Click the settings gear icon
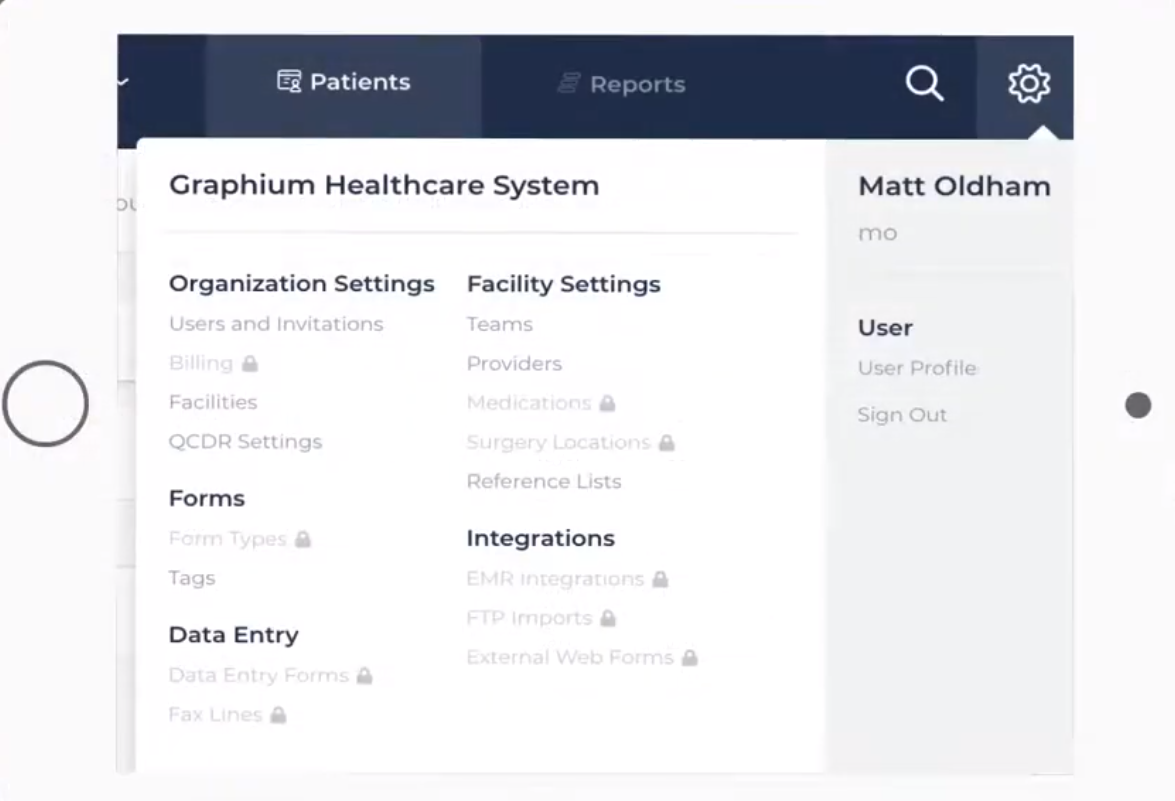Image resolution: width=1175 pixels, height=801 pixels. pyautogui.click(x=1029, y=84)
